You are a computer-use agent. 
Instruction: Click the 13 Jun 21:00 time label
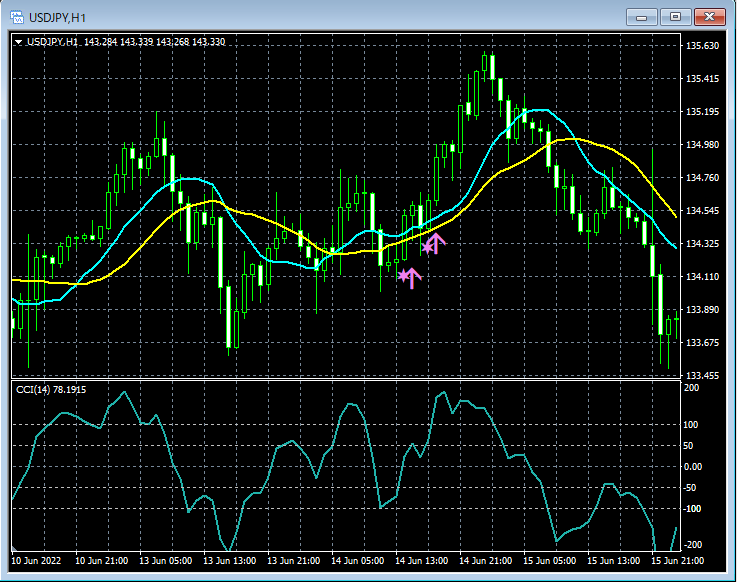[293, 560]
